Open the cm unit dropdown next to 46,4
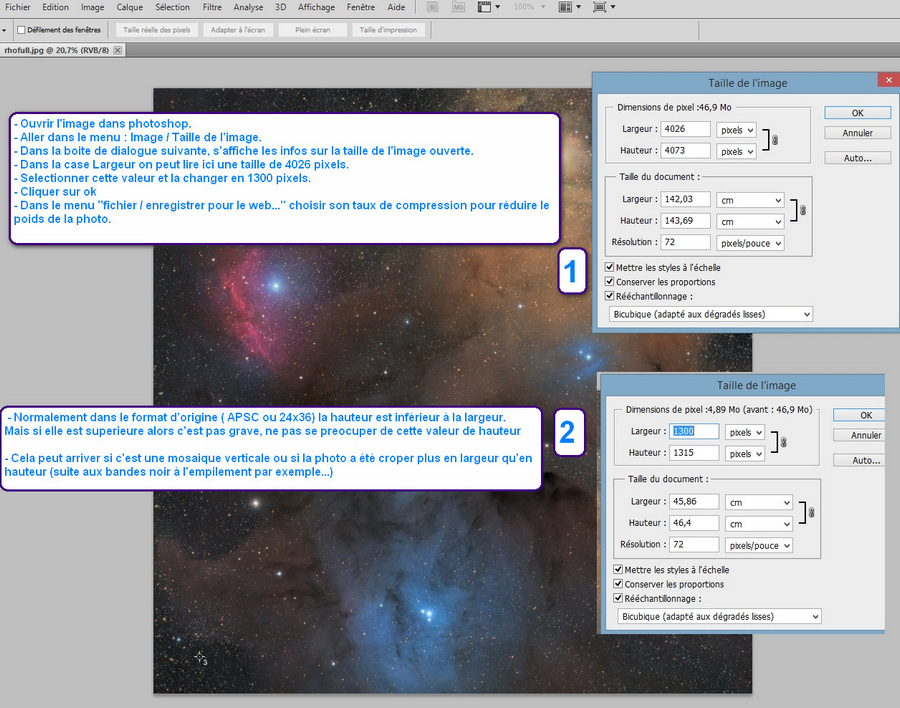Image resolution: width=900 pixels, height=708 pixels. coord(759,524)
